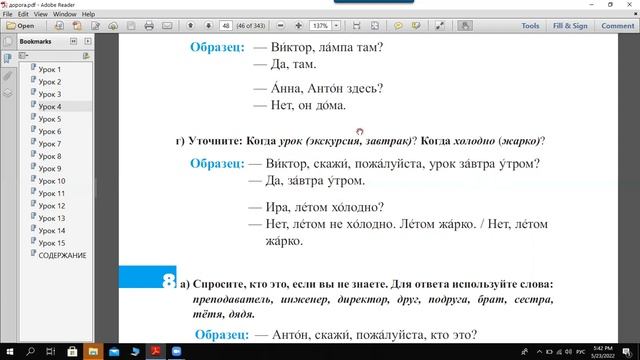Viewport: 640px width, 360px height.
Task: Go to previous page with up arrow
Action: pos(190,26)
